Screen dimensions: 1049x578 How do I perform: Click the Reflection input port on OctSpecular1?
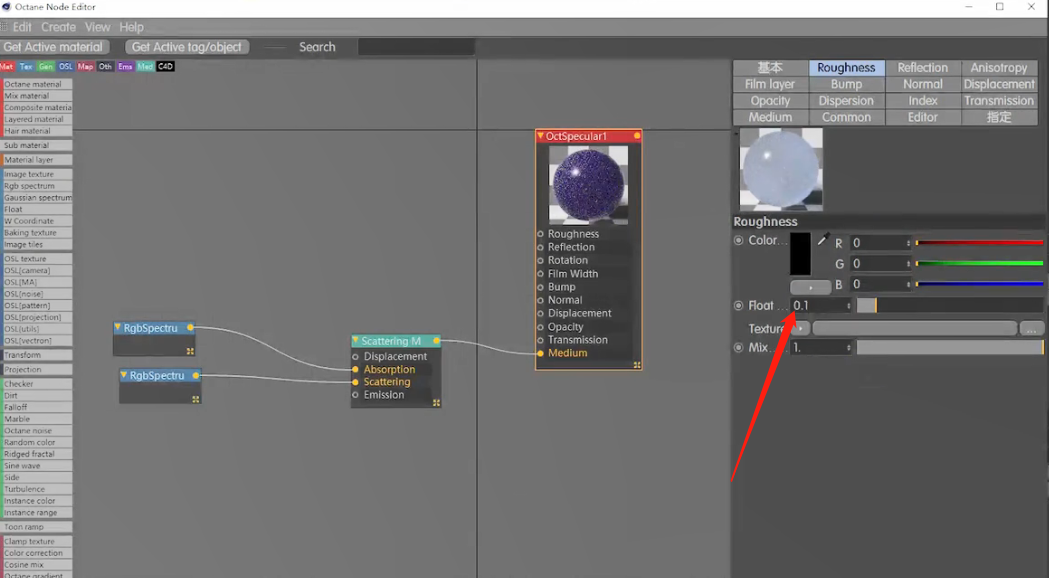coord(541,248)
